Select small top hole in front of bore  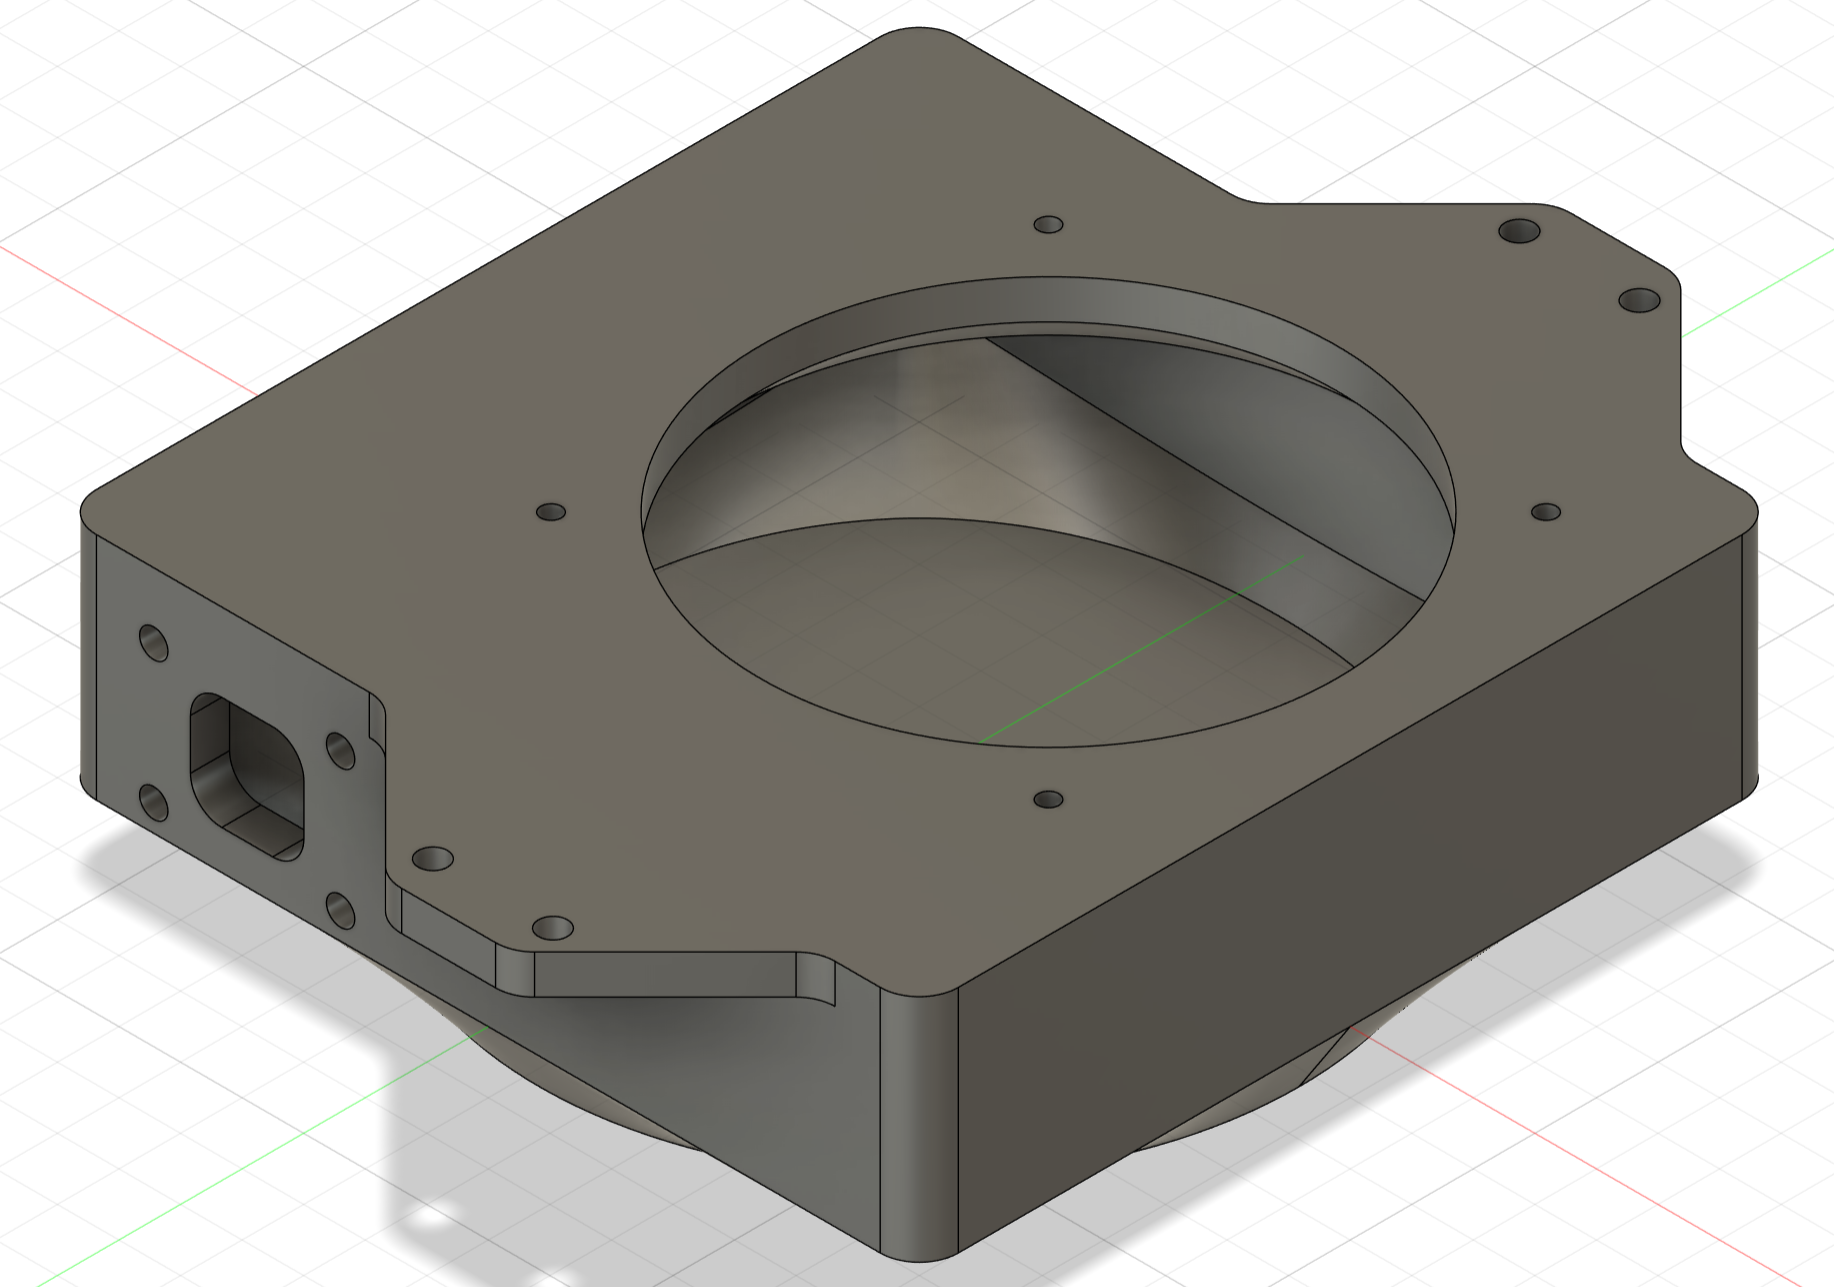click(1048, 800)
